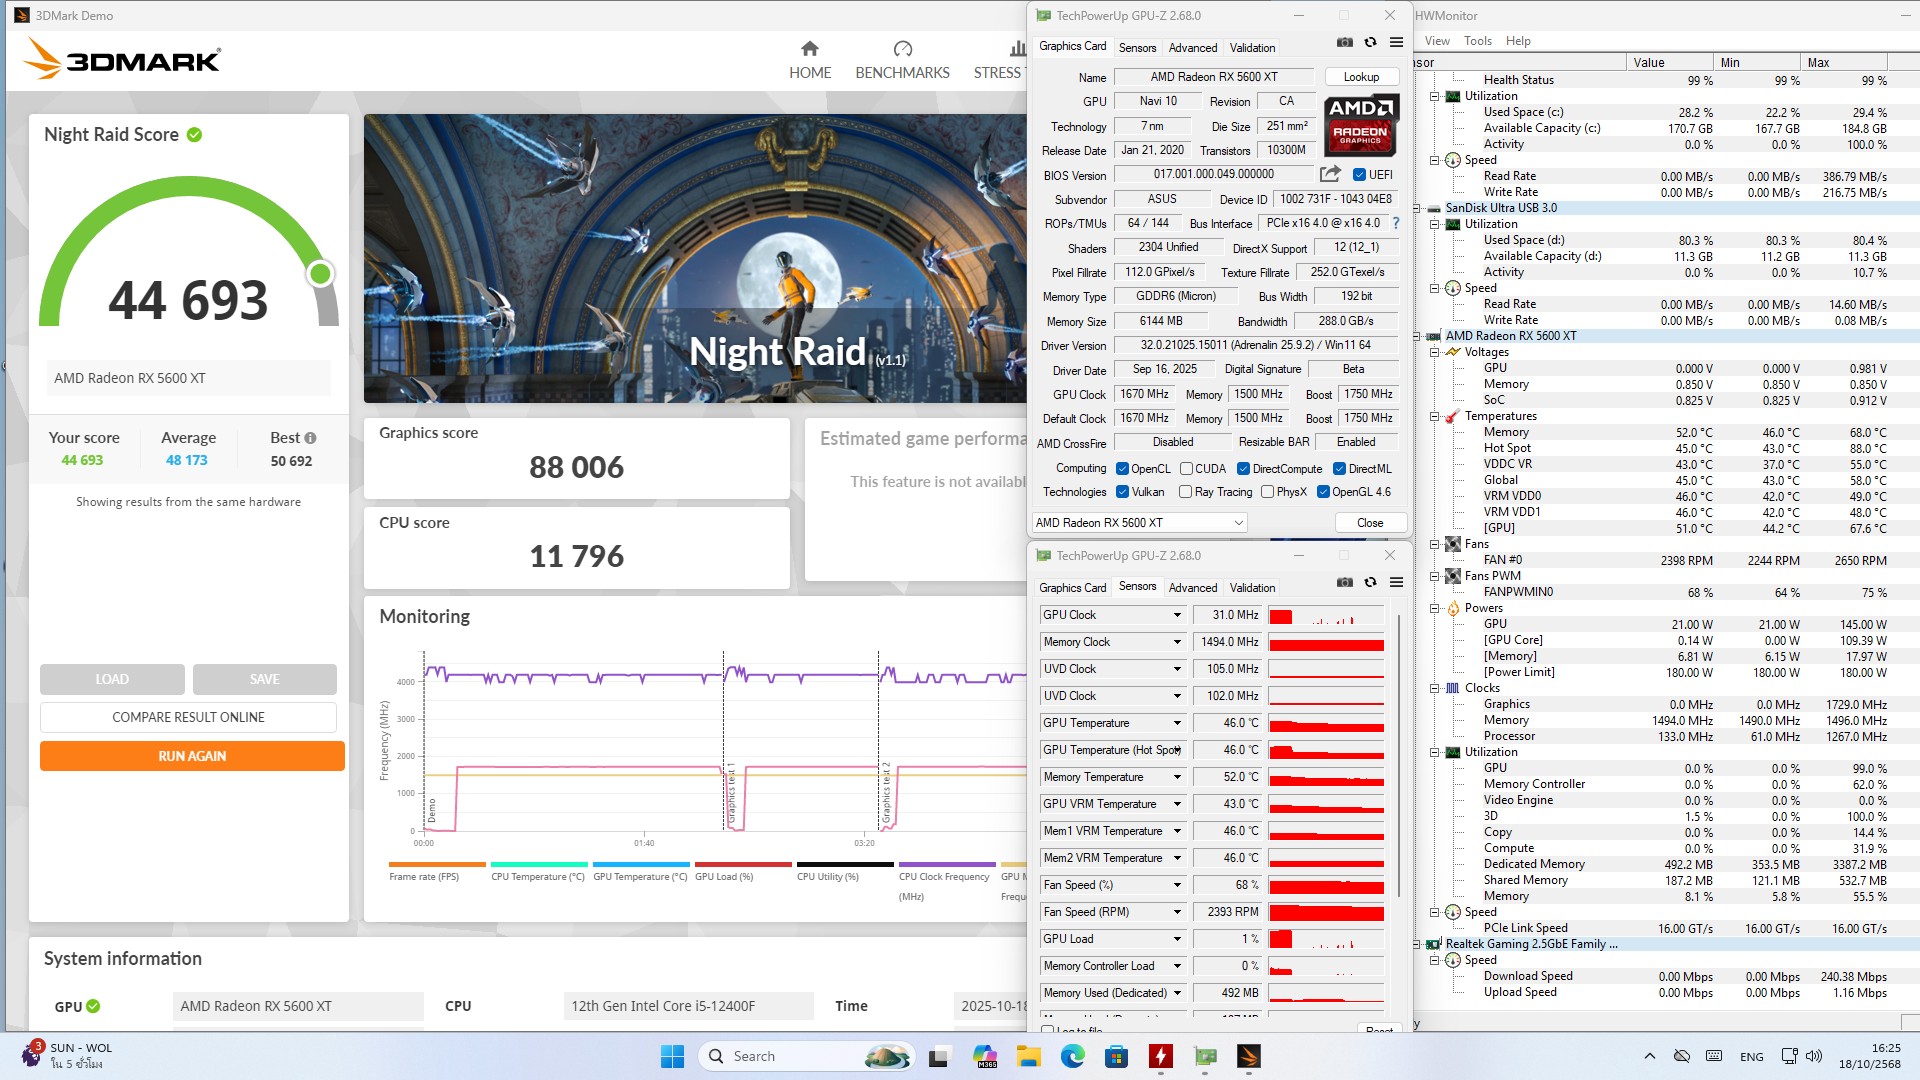This screenshot has height=1080, width=1920.
Task: Click the Bus Interface question mark icon
Action: (1396, 223)
